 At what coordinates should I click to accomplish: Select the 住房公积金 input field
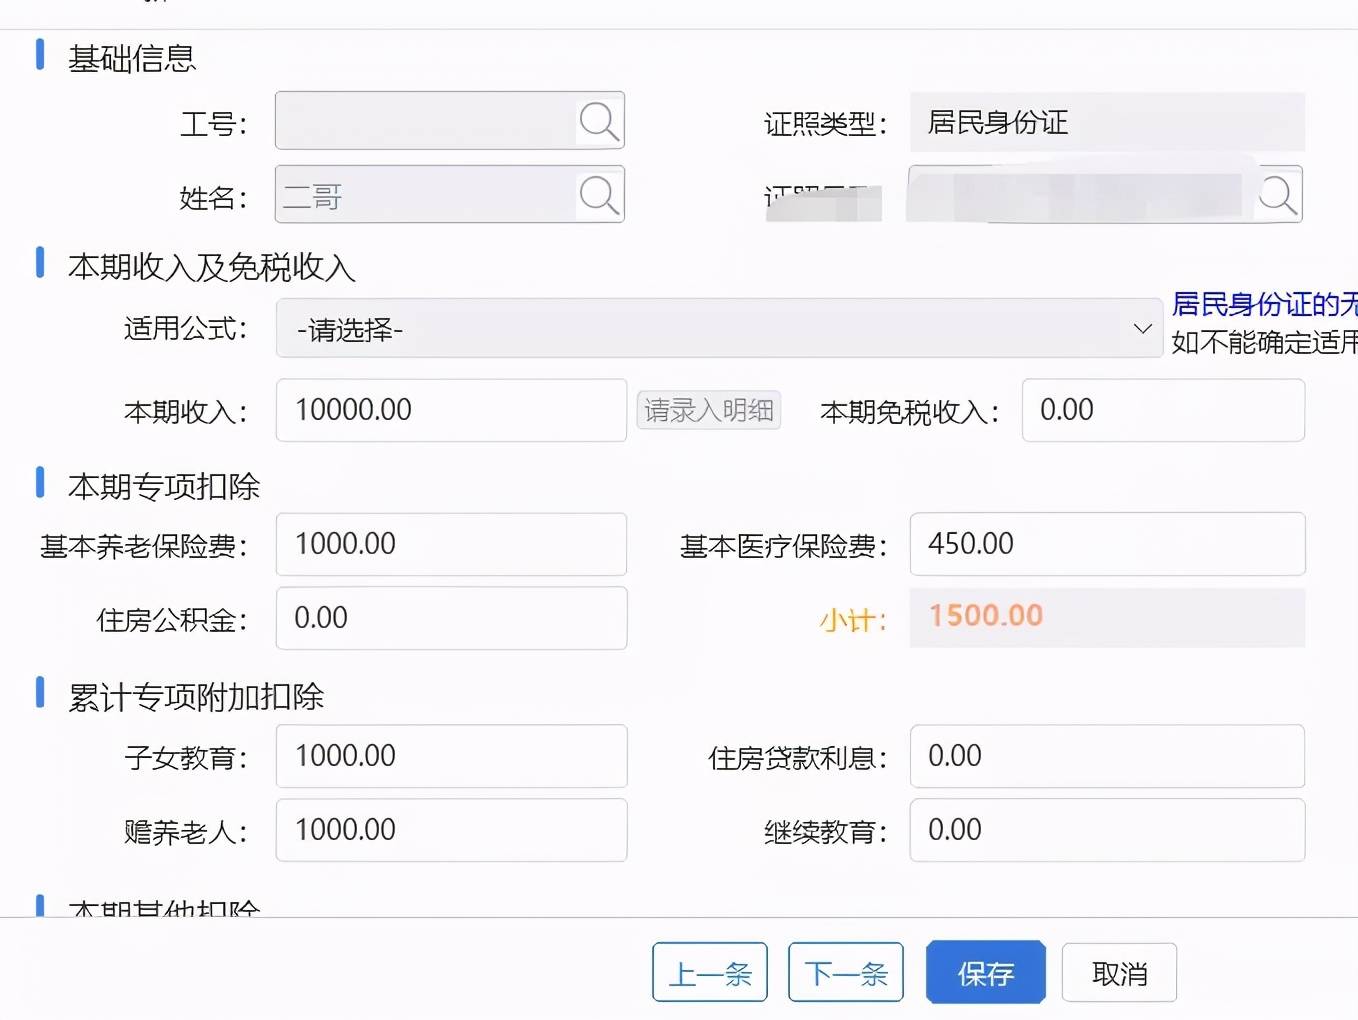(x=450, y=618)
